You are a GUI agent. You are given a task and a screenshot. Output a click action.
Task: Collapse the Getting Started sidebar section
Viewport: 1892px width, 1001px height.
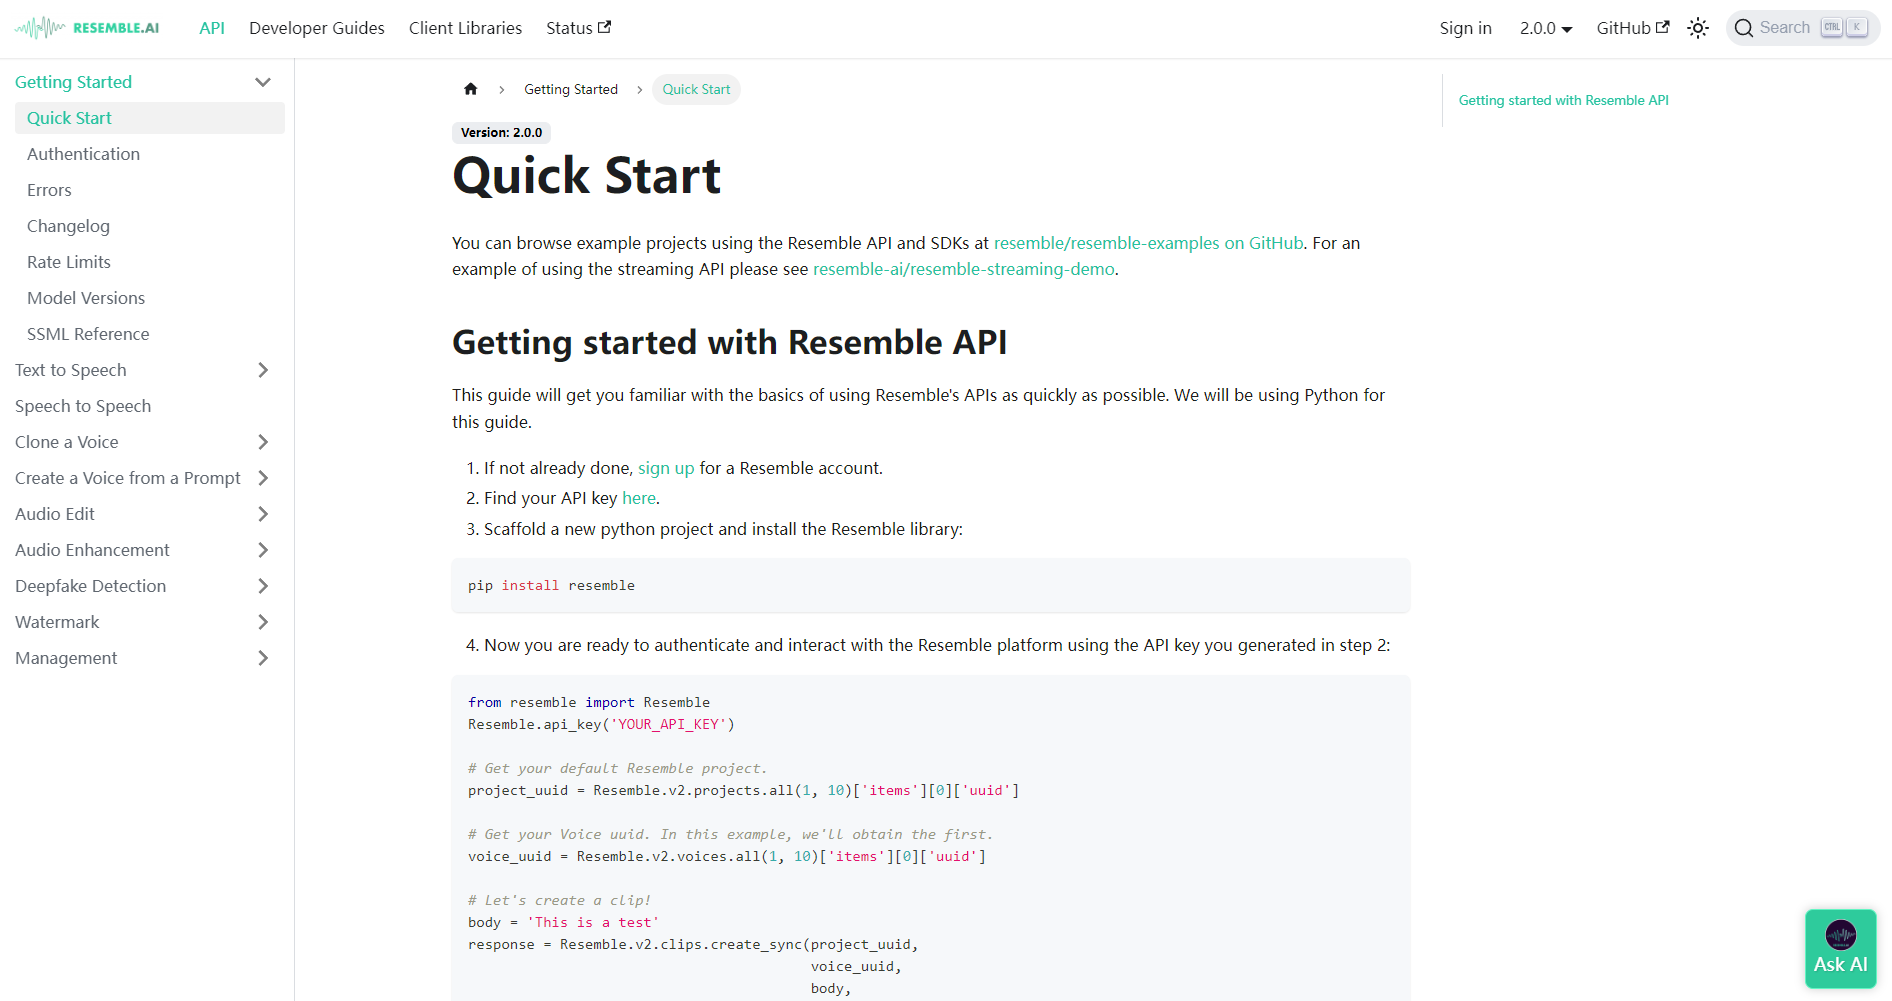pyautogui.click(x=263, y=82)
